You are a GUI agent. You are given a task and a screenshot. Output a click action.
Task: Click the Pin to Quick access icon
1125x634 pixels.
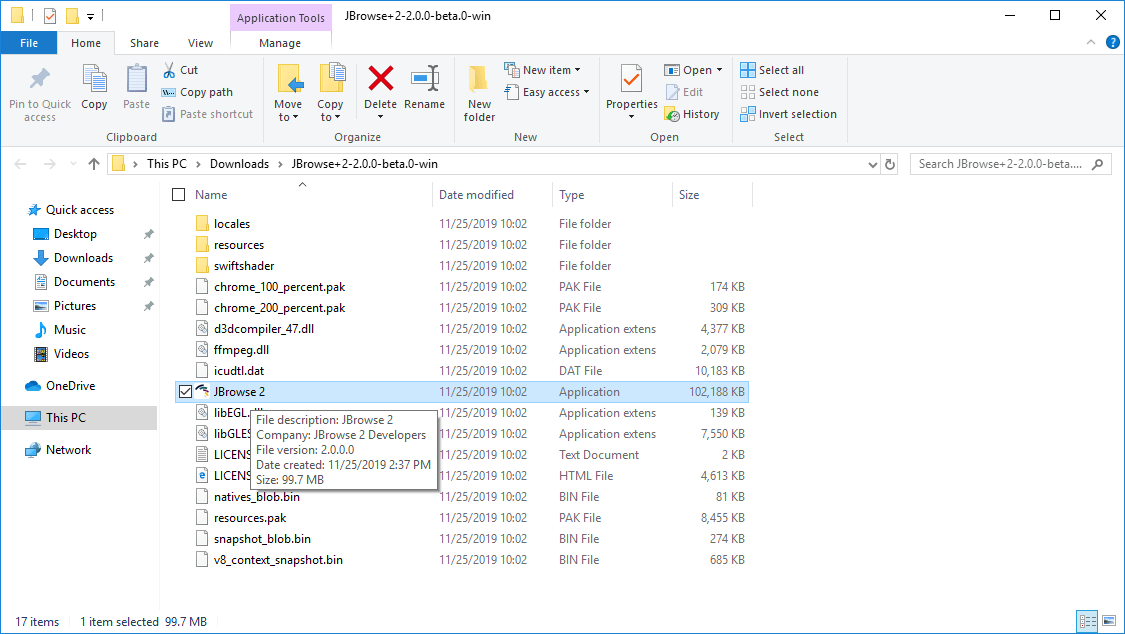coord(39,79)
